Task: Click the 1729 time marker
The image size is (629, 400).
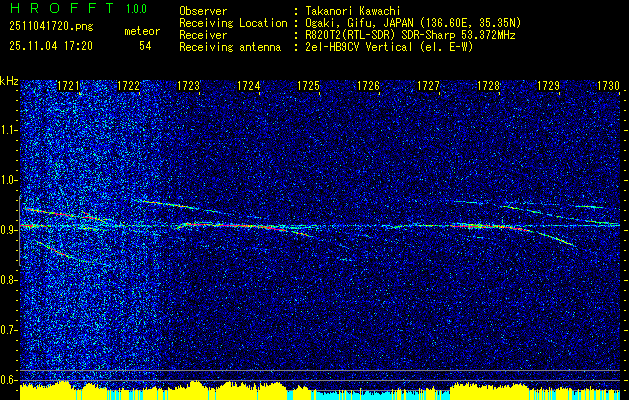Action: pyautogui.click(x=548, y=85)
